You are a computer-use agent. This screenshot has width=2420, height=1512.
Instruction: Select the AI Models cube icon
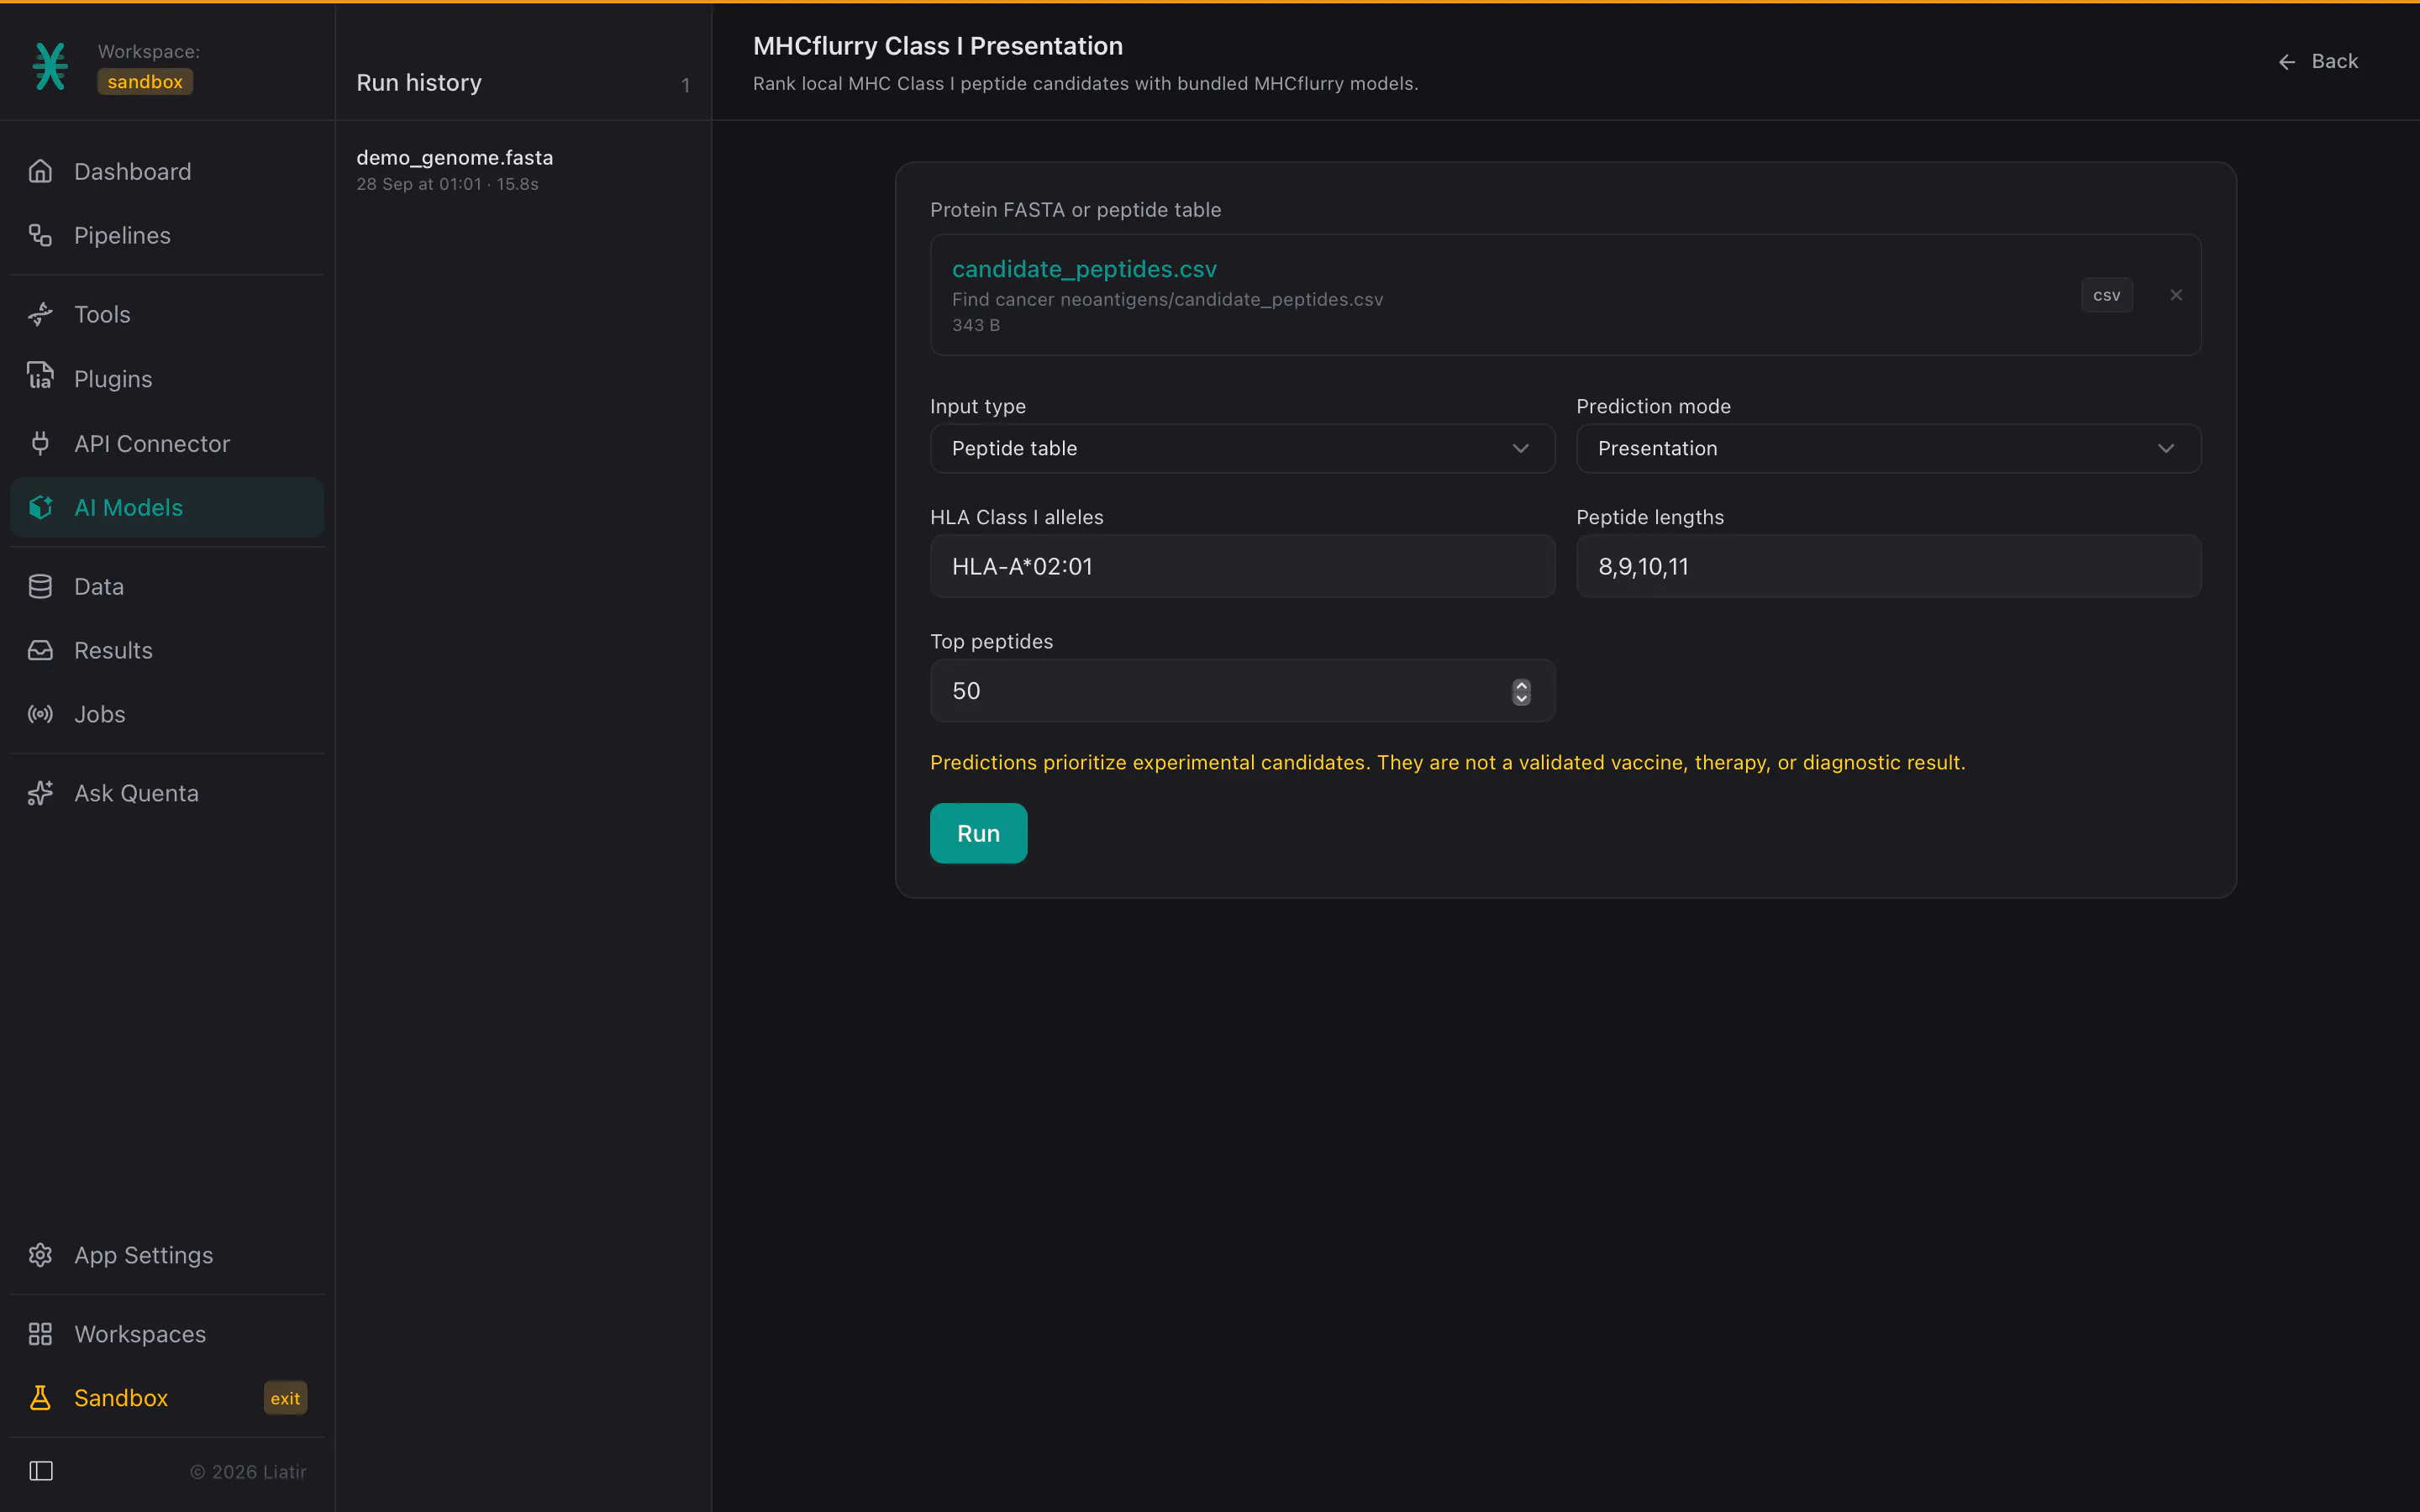(40, 507)
